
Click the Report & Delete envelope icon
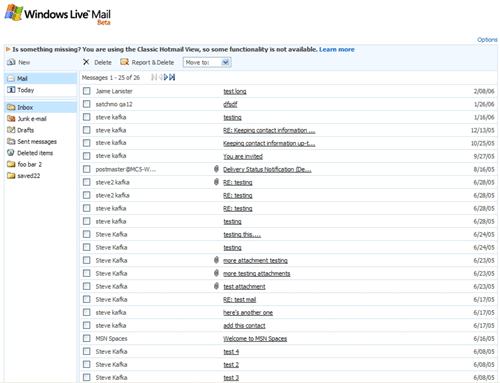[x=124, y=62]
